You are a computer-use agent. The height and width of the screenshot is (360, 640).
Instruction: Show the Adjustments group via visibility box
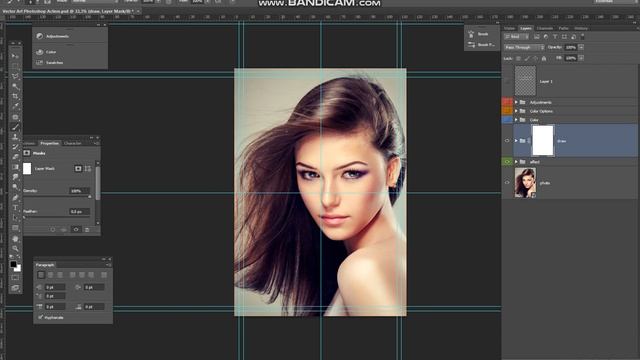(507, 102)
